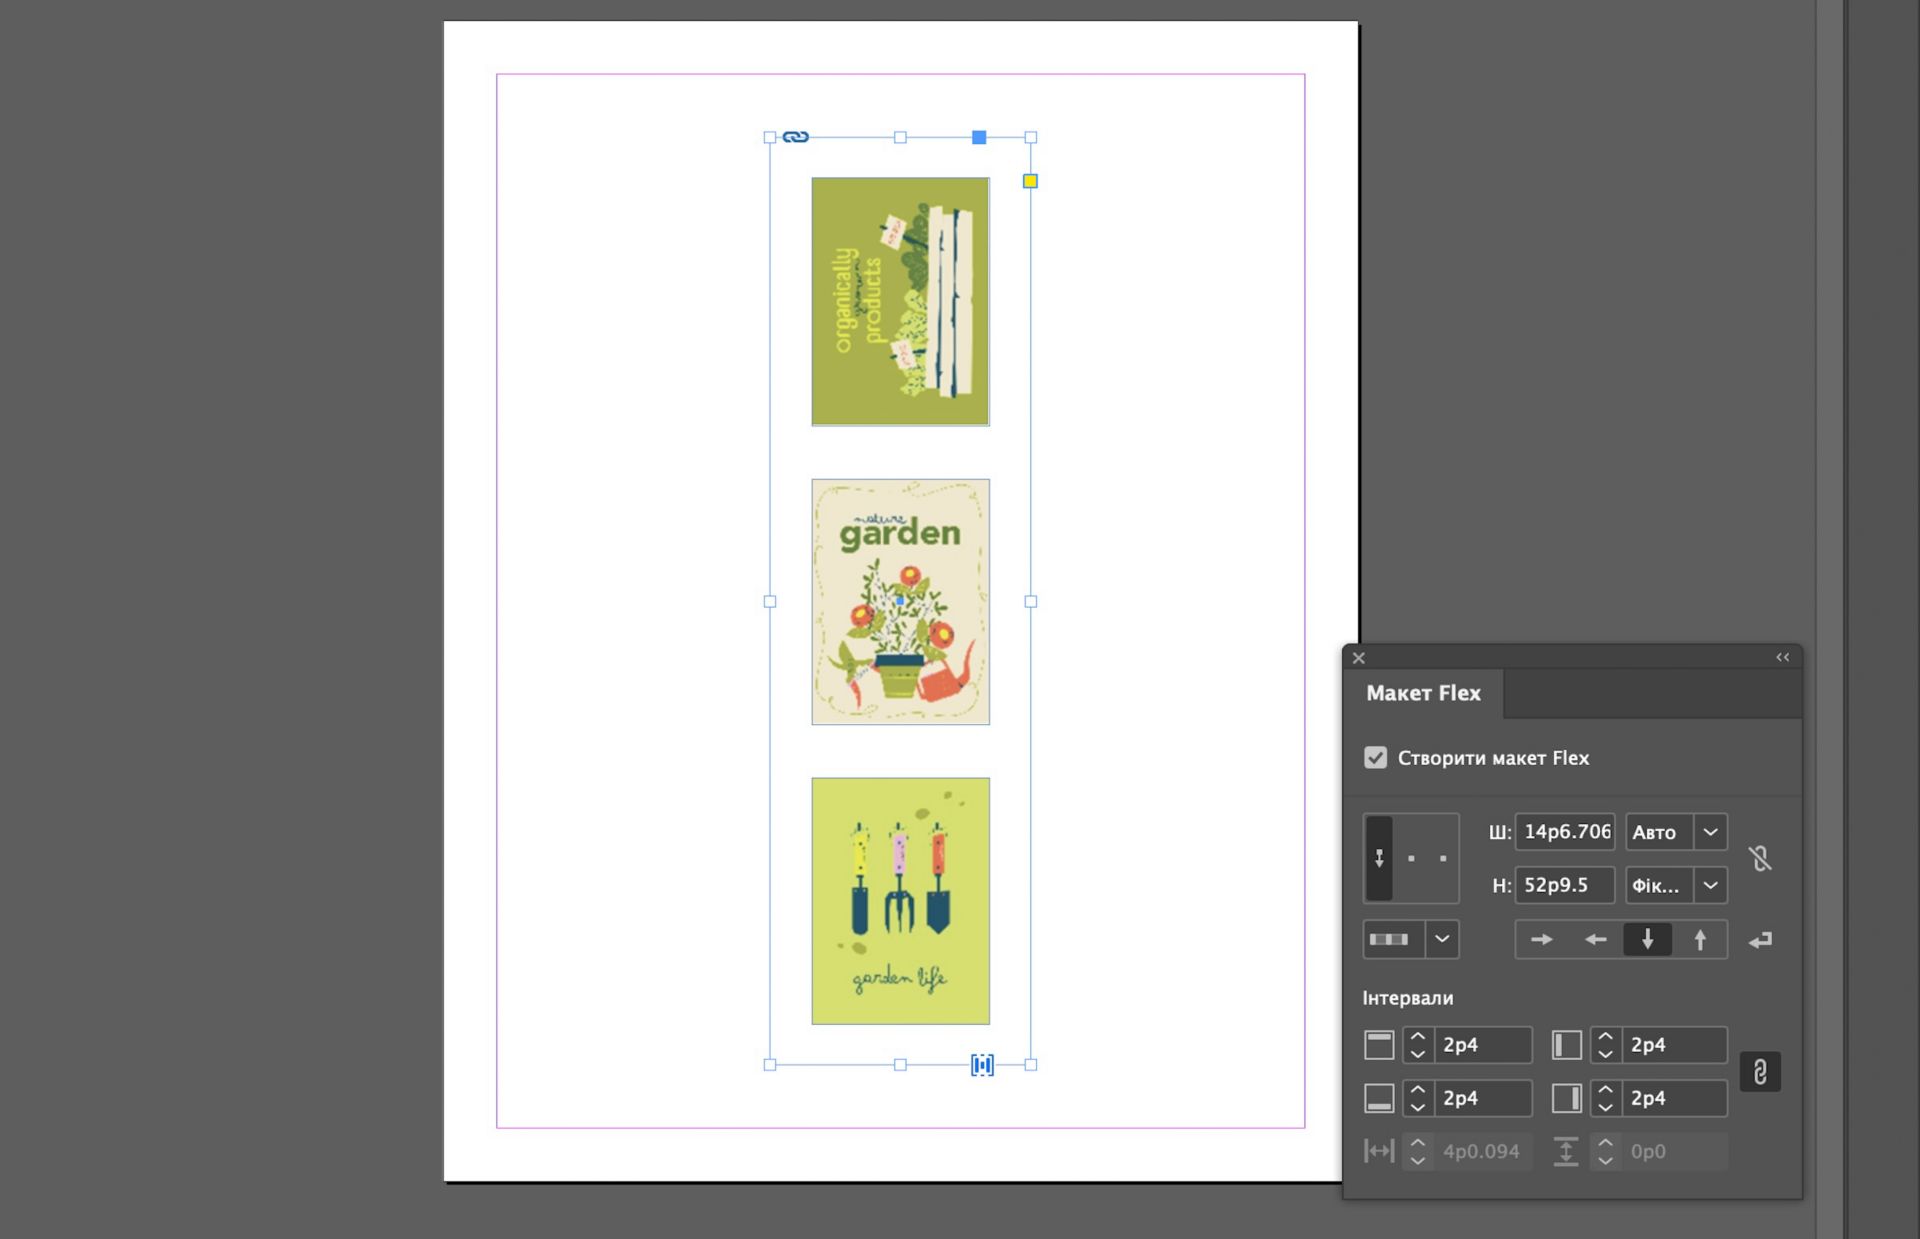Select the top-to-bottom direction arrow
The height and width of the screenshot is (1239, 1920).
tap(1647, 939)
